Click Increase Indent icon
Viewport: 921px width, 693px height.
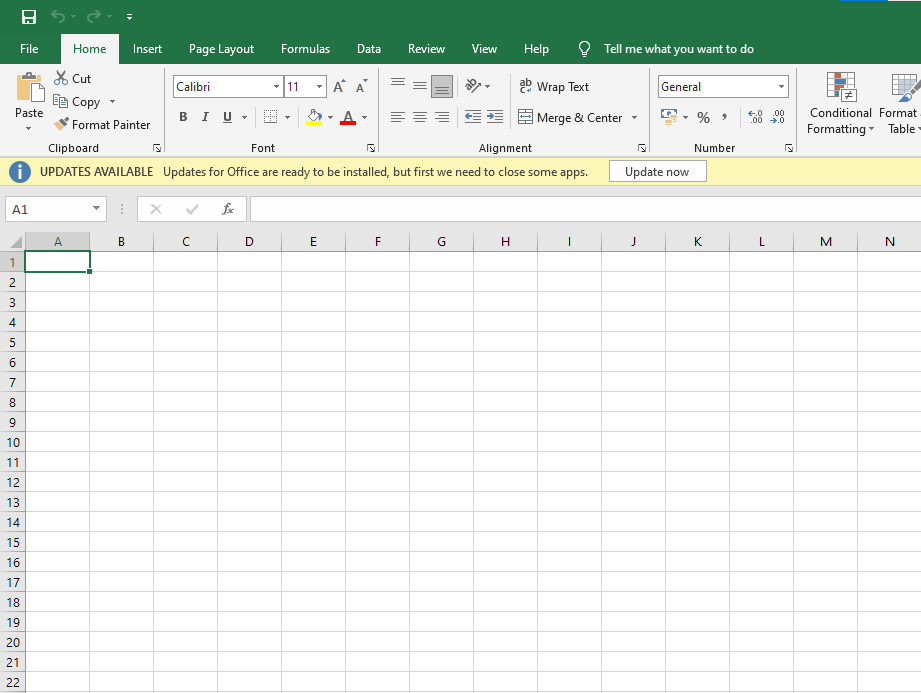(x=495, y=117)
